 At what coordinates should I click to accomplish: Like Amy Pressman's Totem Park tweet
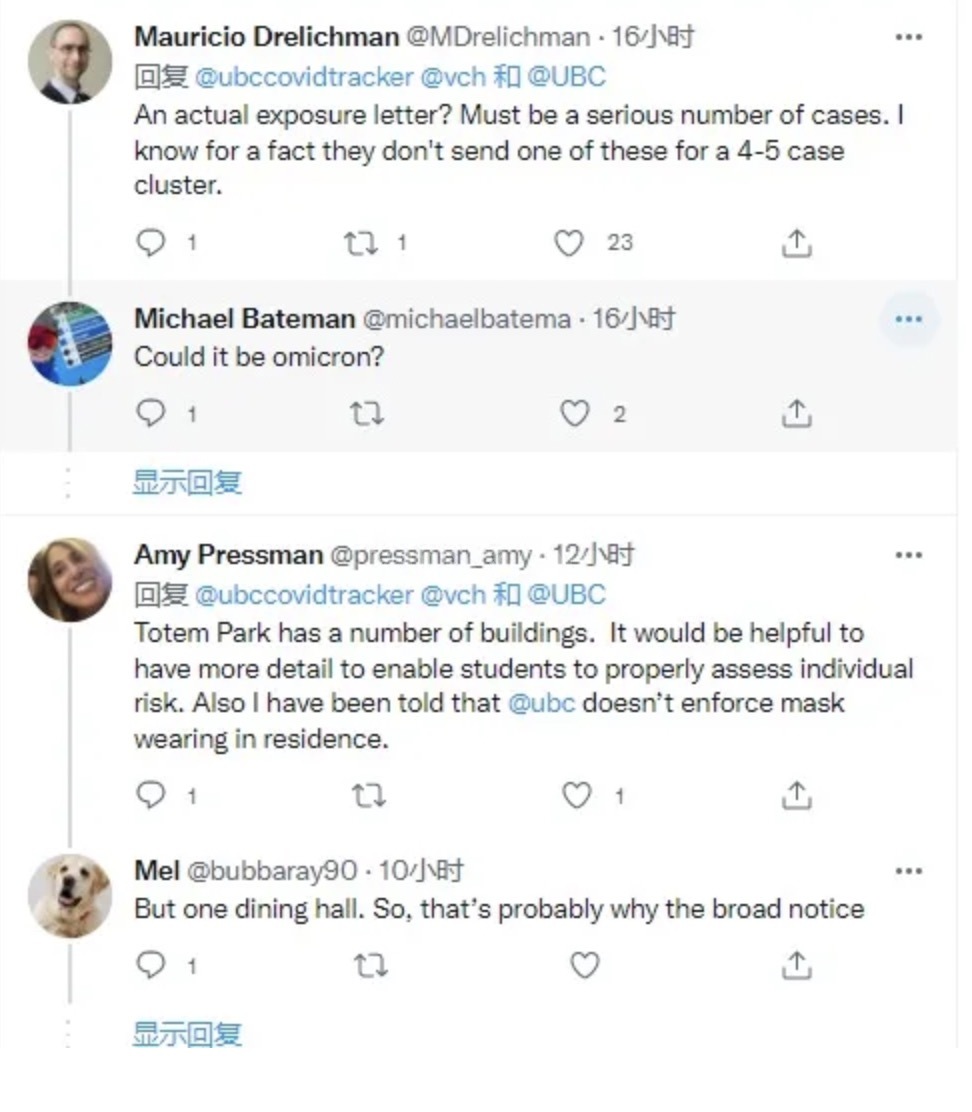click(x=576, y=796)
